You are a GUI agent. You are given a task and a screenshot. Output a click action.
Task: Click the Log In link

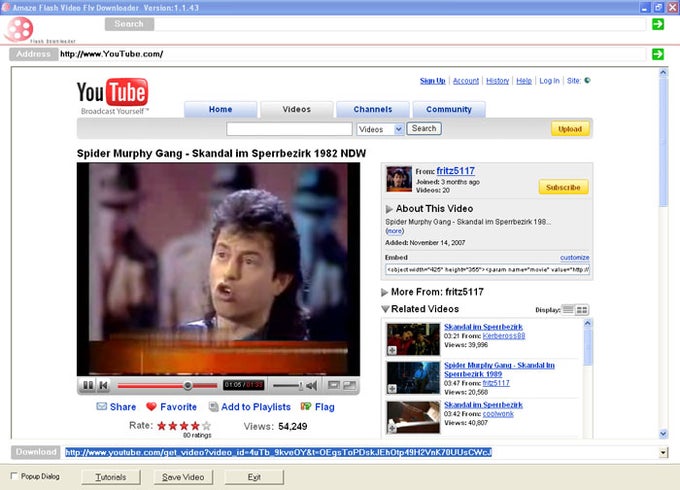pyautogui.click(x=549, y=81)
